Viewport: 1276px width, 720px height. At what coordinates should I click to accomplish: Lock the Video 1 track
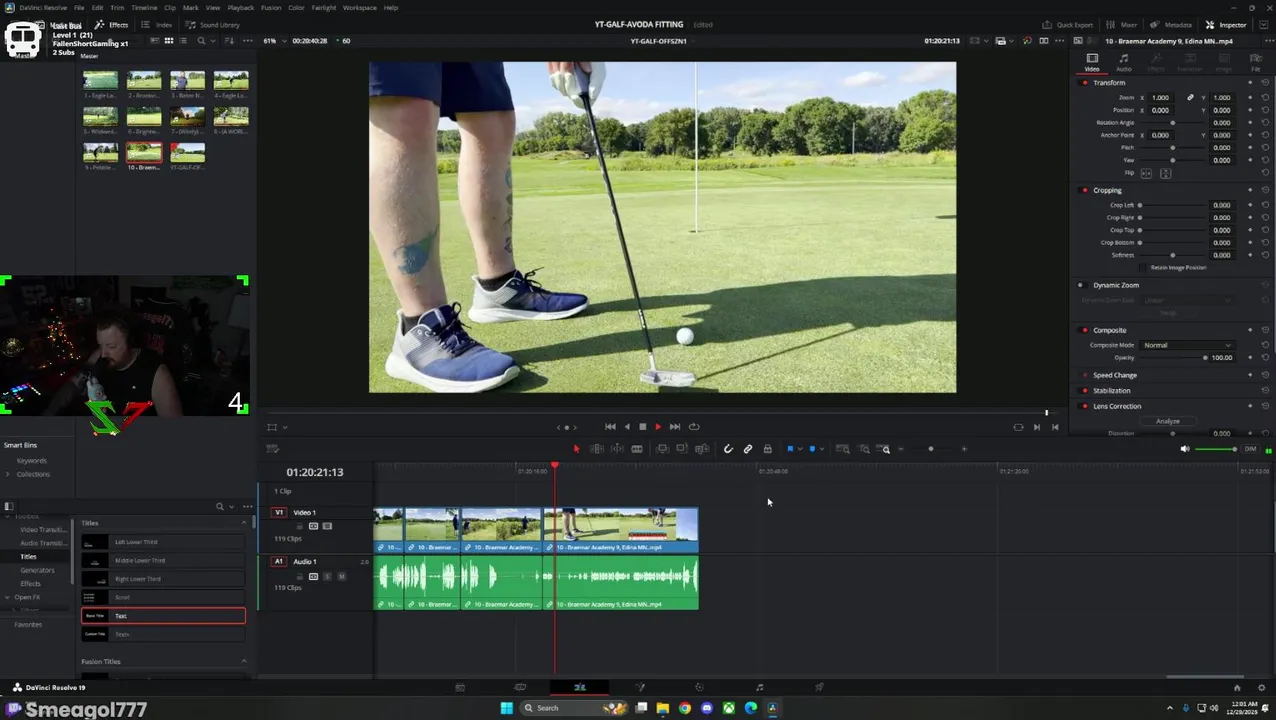[299, 526]
